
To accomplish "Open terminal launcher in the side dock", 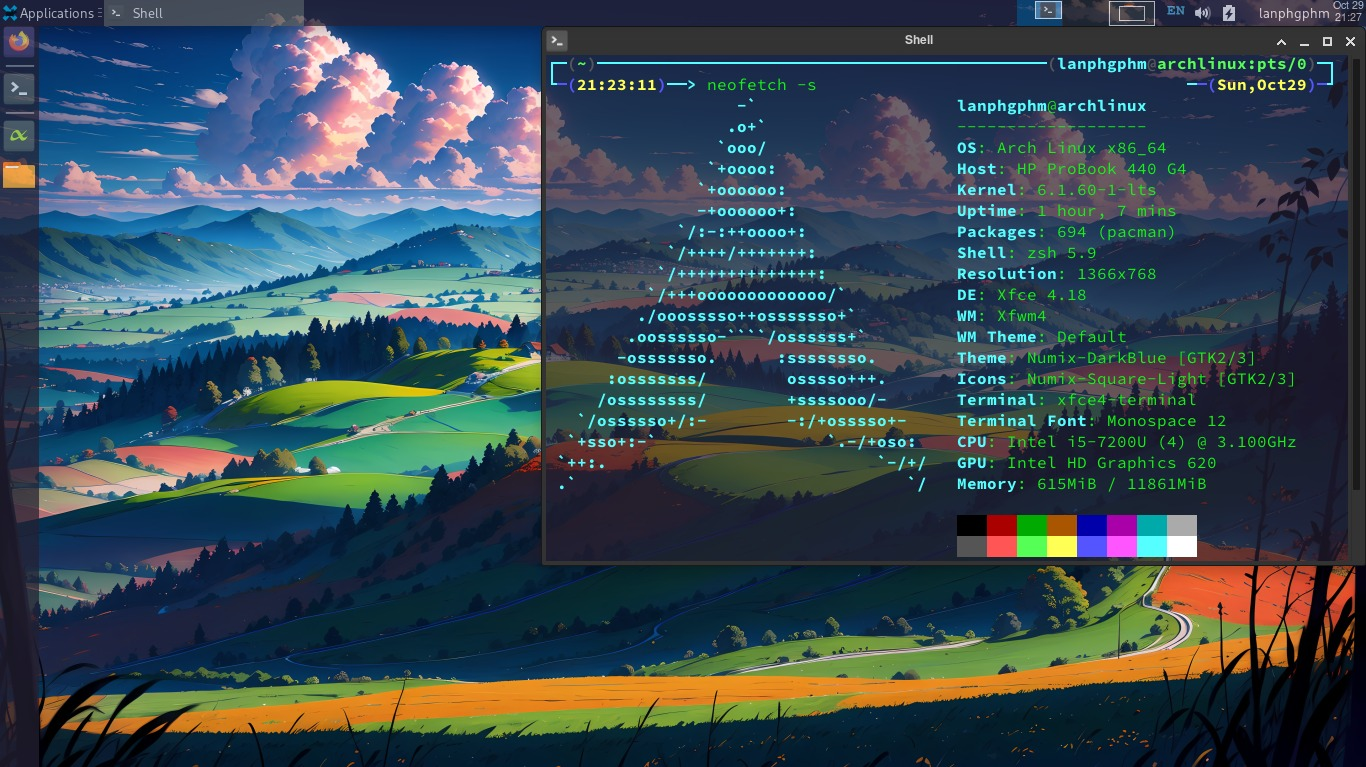I will click(19, 89).
